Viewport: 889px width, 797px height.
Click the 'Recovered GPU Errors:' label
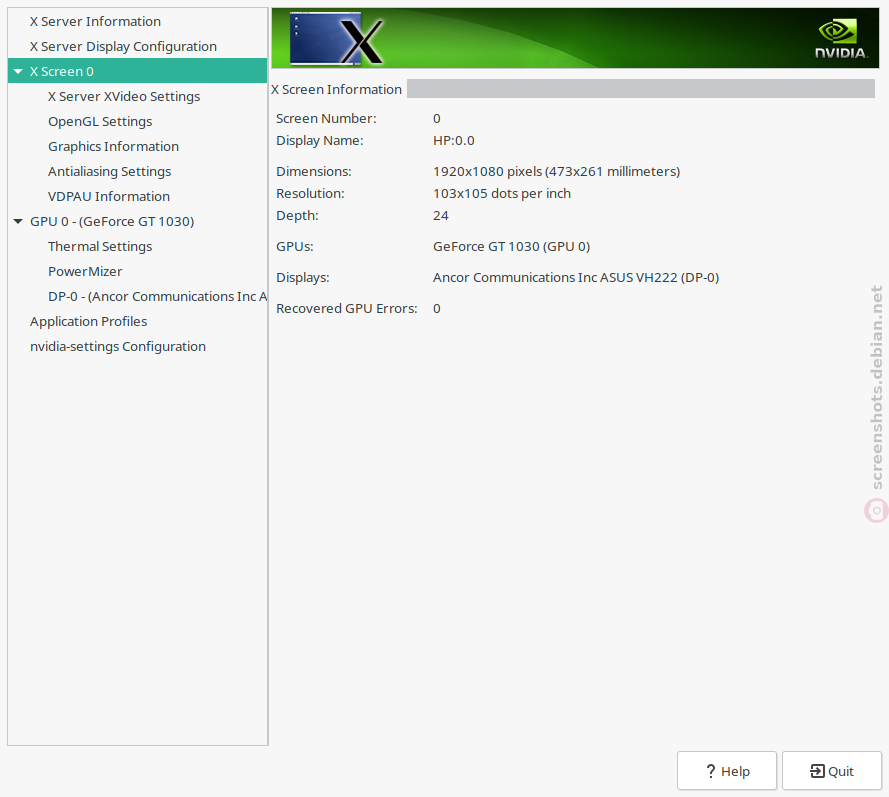coord(346,308)
